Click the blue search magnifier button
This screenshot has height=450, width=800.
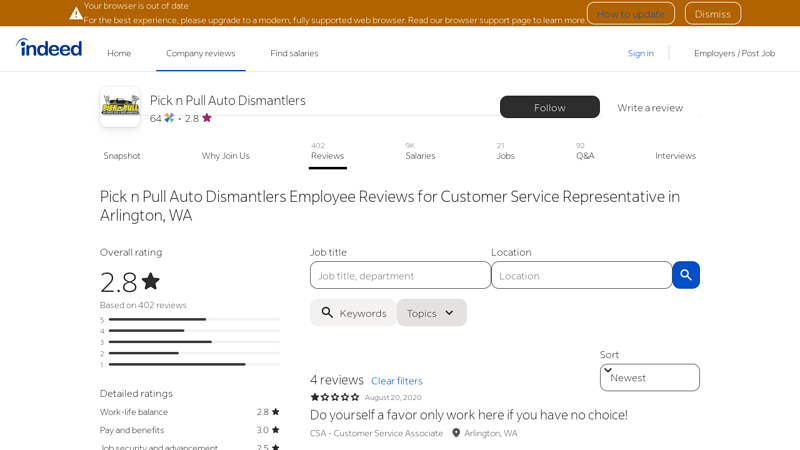pos(685,275)
